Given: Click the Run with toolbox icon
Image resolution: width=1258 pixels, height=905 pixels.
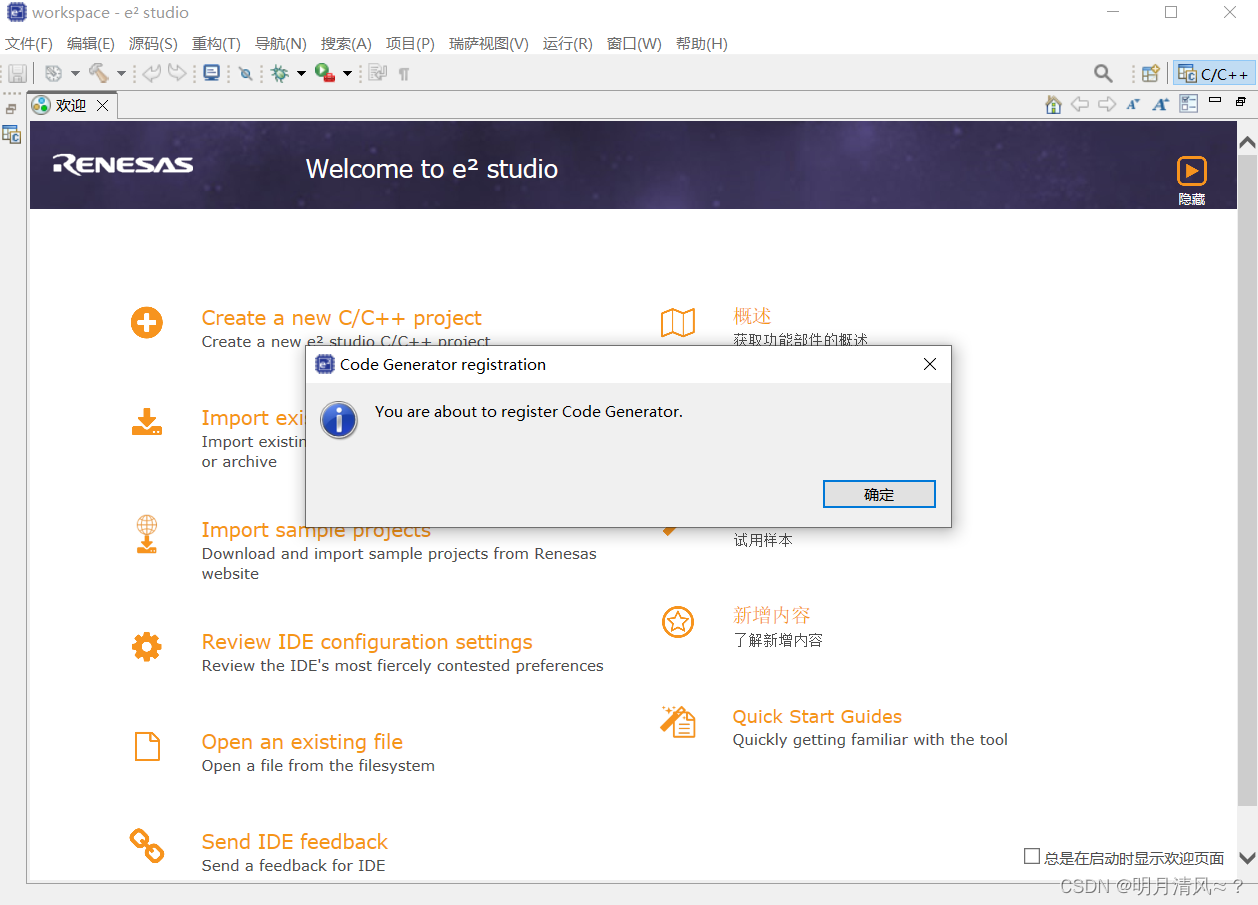Looking at the screenshot, I should 325,73.
